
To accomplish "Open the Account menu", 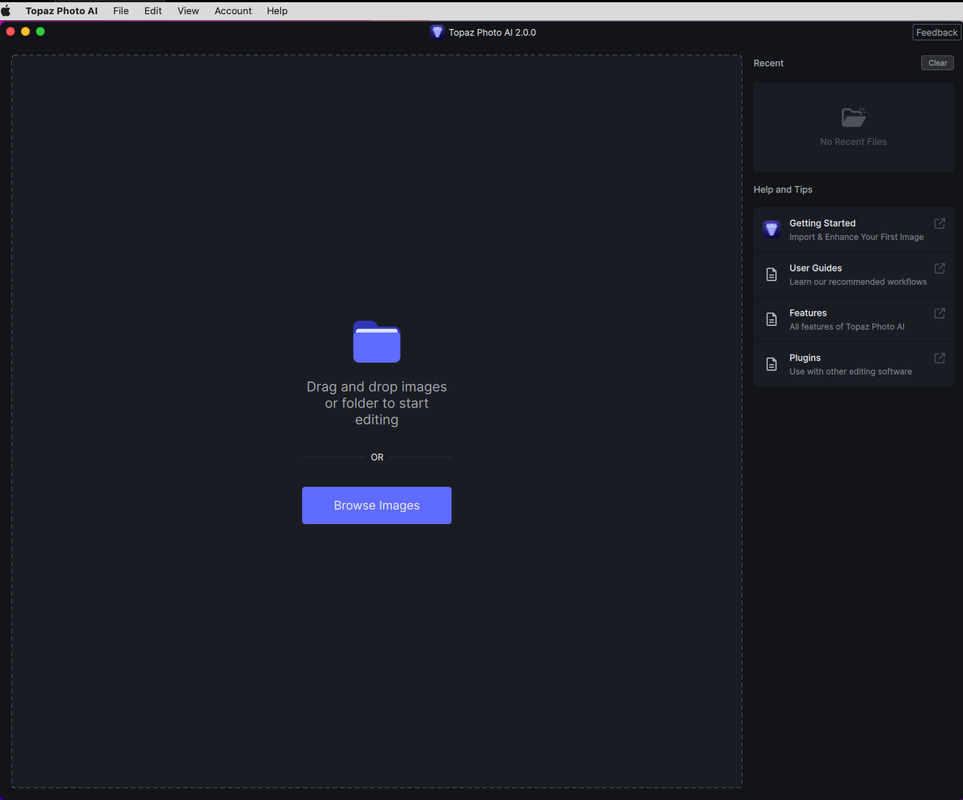I will pyautogui.click(x=233, y=10).
